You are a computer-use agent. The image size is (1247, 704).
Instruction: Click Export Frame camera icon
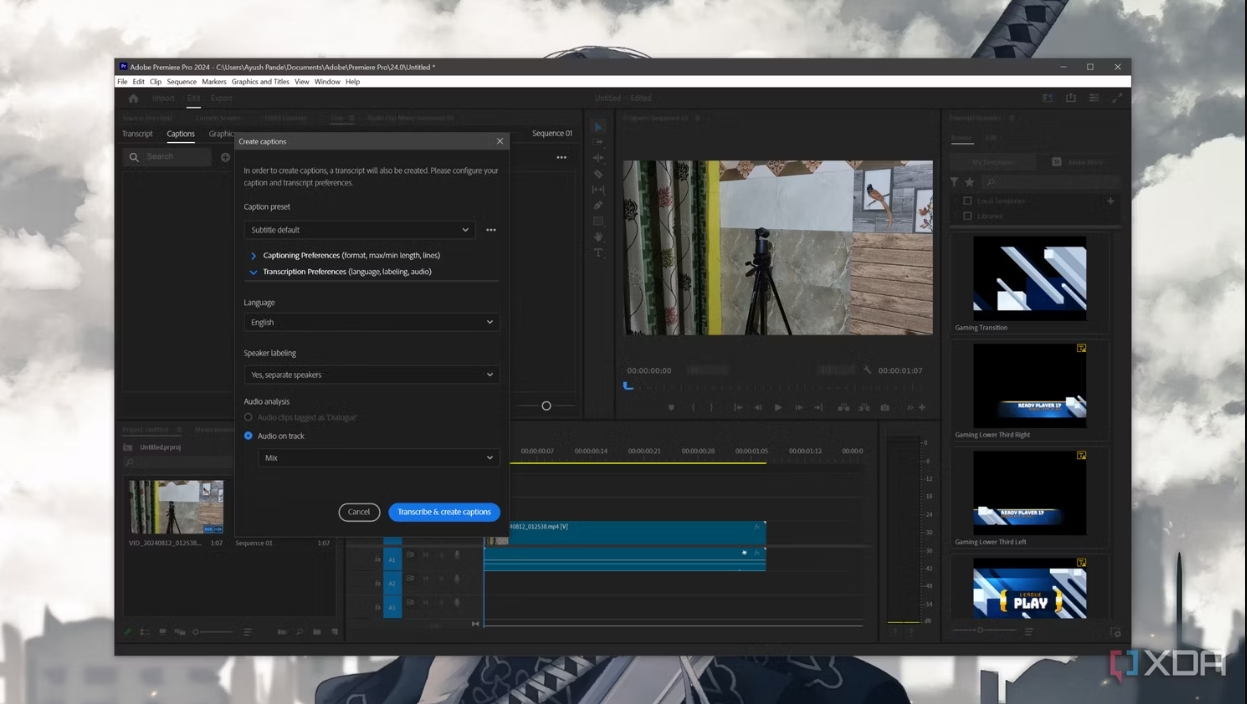[885, 408]
